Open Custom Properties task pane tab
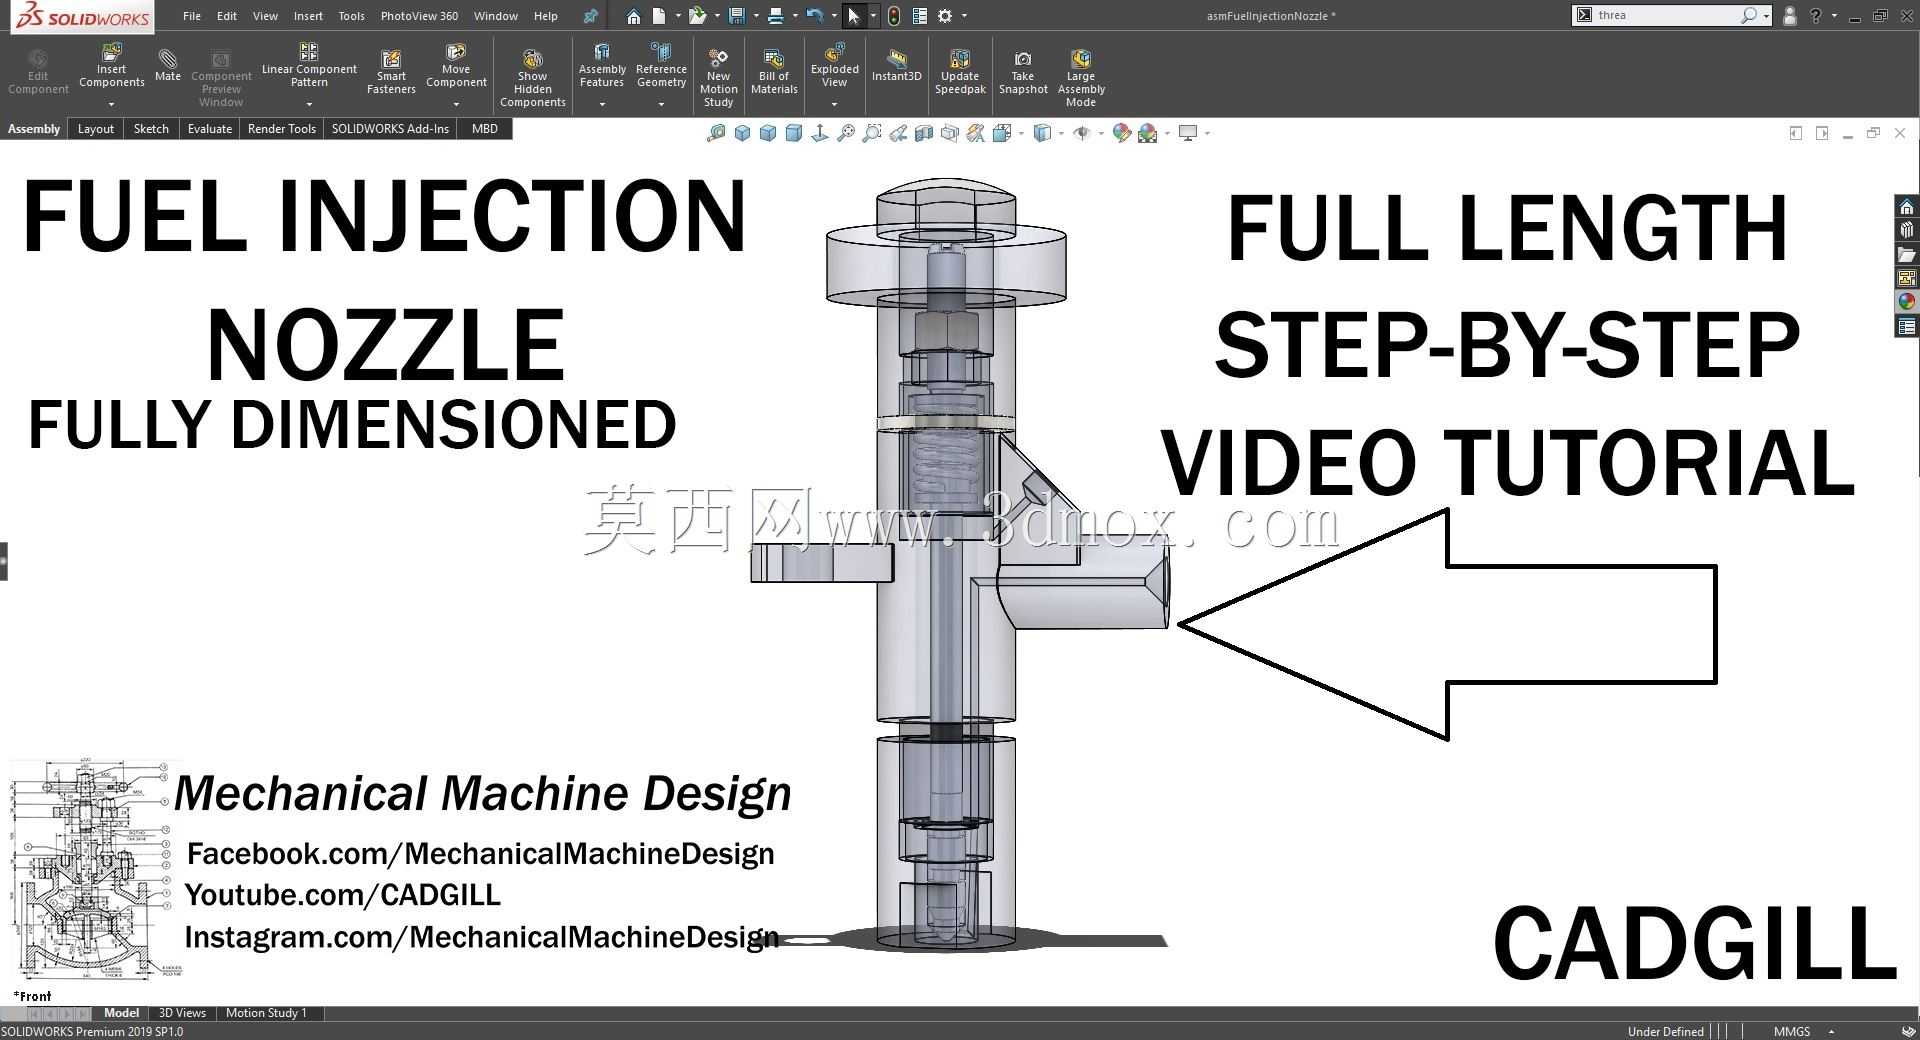1920x1040 pixels. (1906, 326)
